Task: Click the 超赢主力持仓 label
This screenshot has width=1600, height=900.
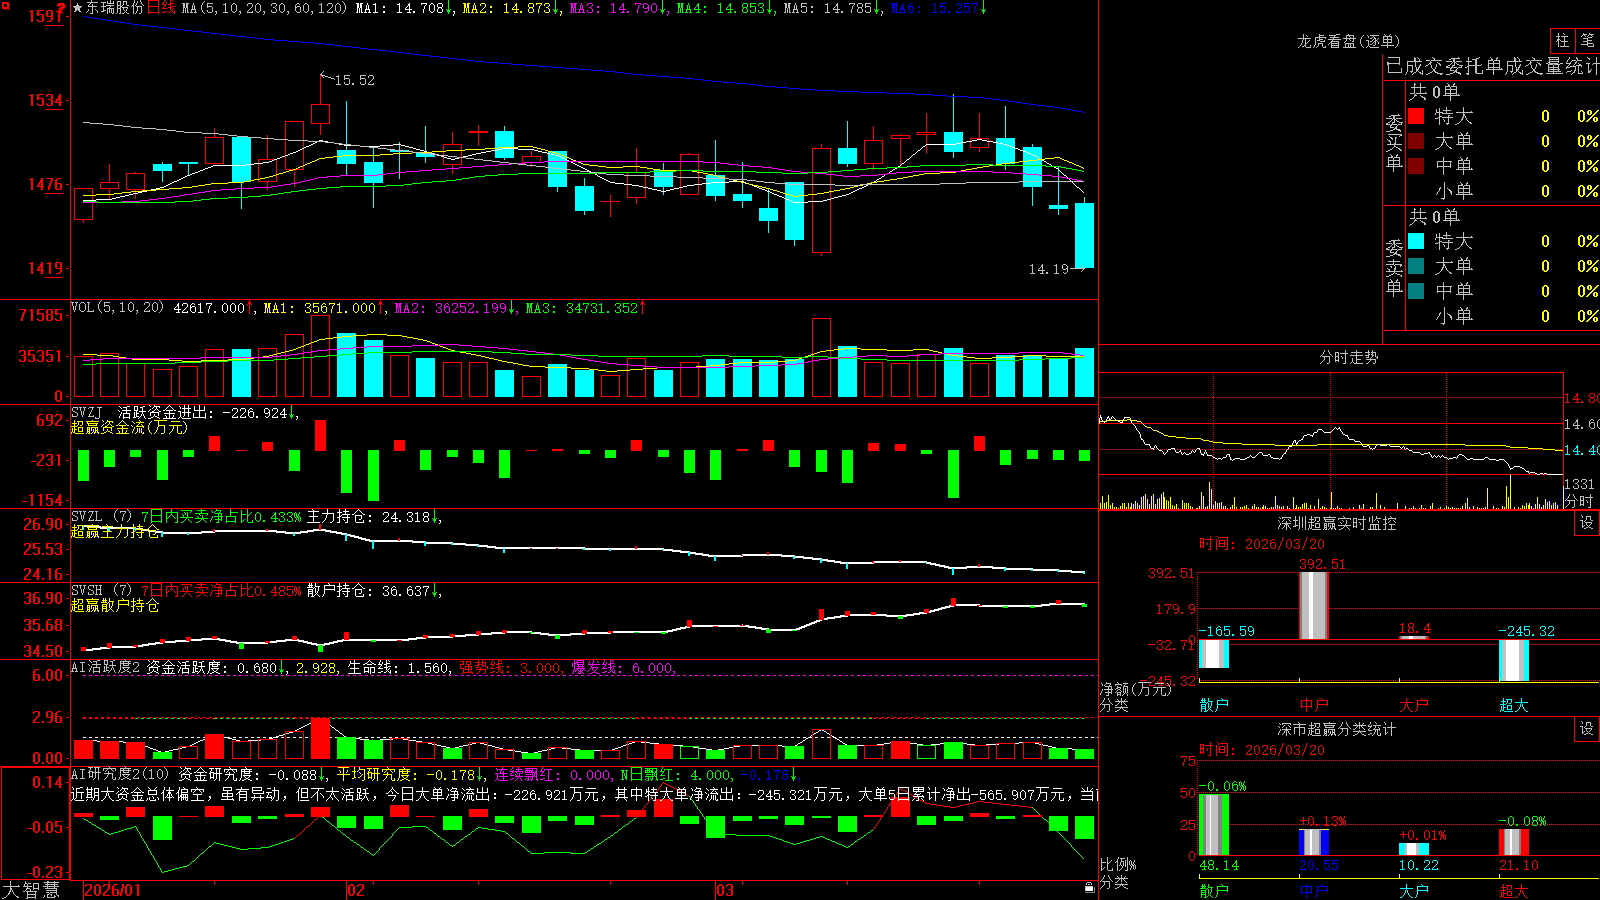Action: point(115,532)
